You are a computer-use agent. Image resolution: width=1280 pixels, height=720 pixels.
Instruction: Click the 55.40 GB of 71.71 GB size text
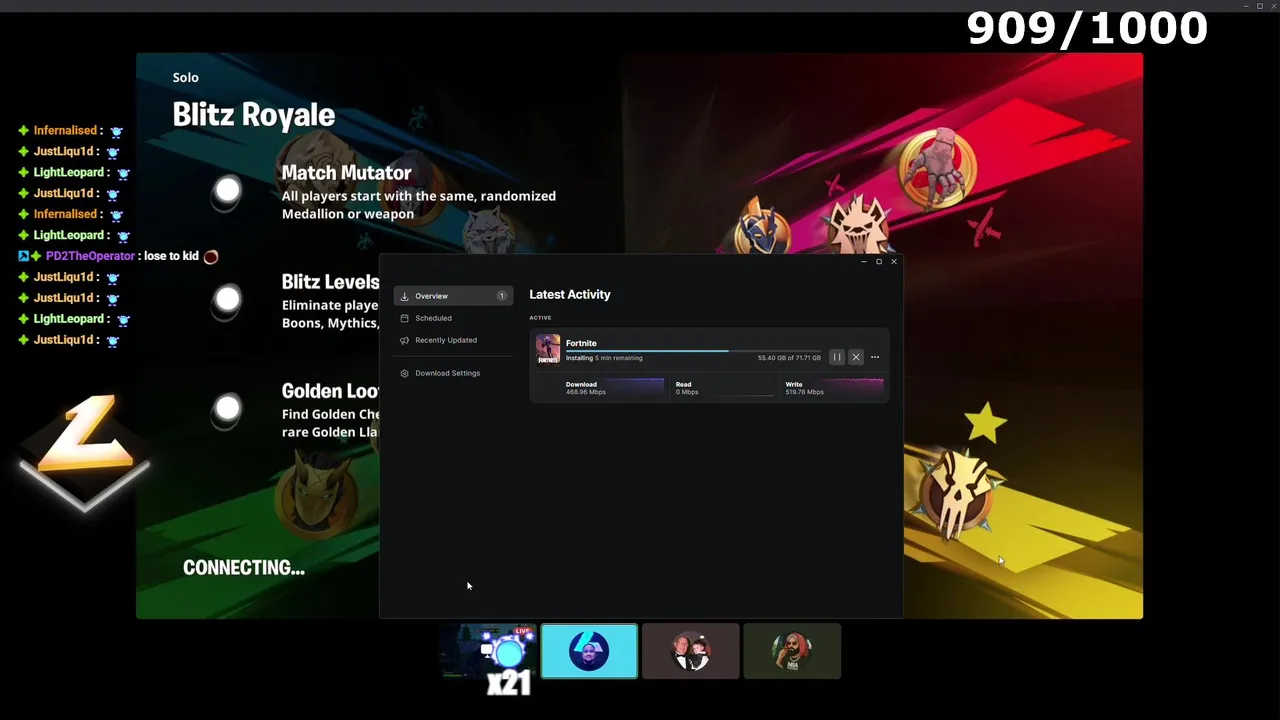(x=789, y=358)
